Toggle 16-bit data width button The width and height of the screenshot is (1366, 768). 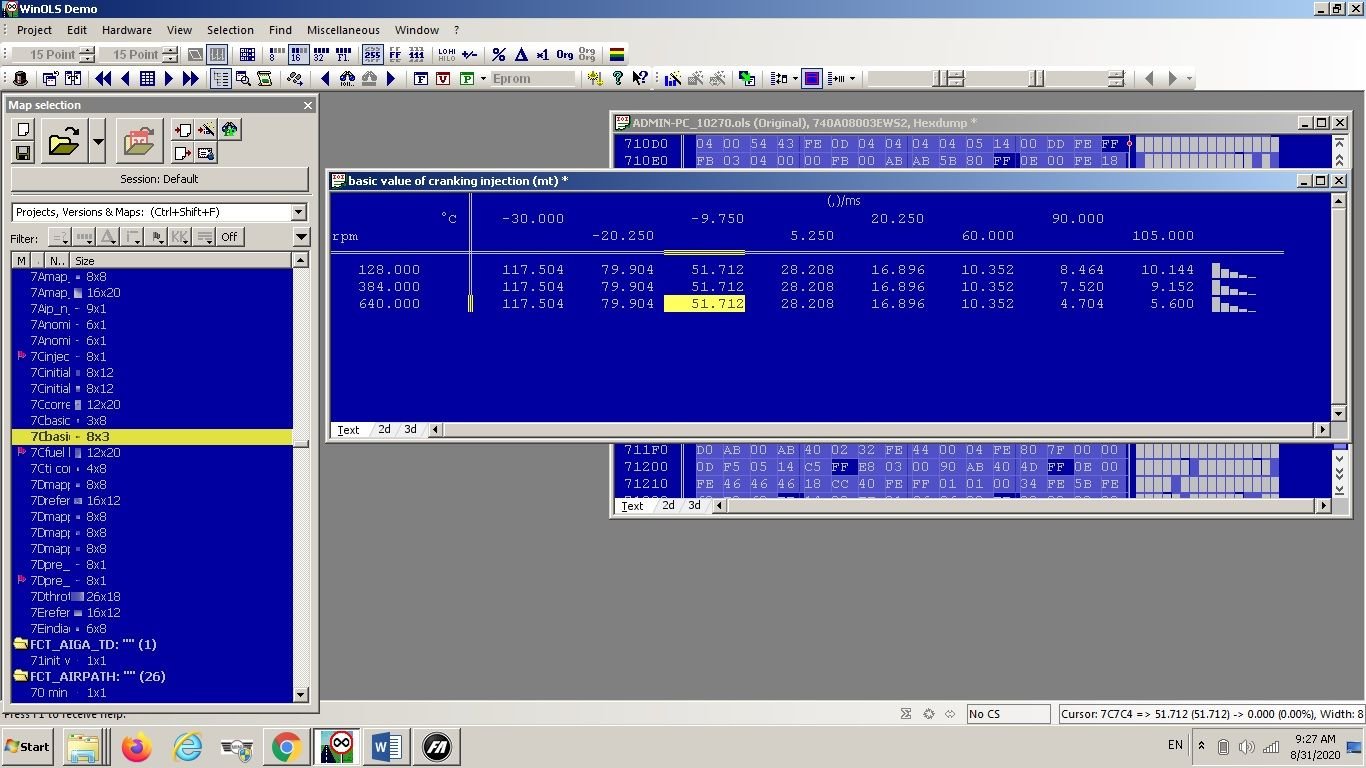tap(297, 55)
